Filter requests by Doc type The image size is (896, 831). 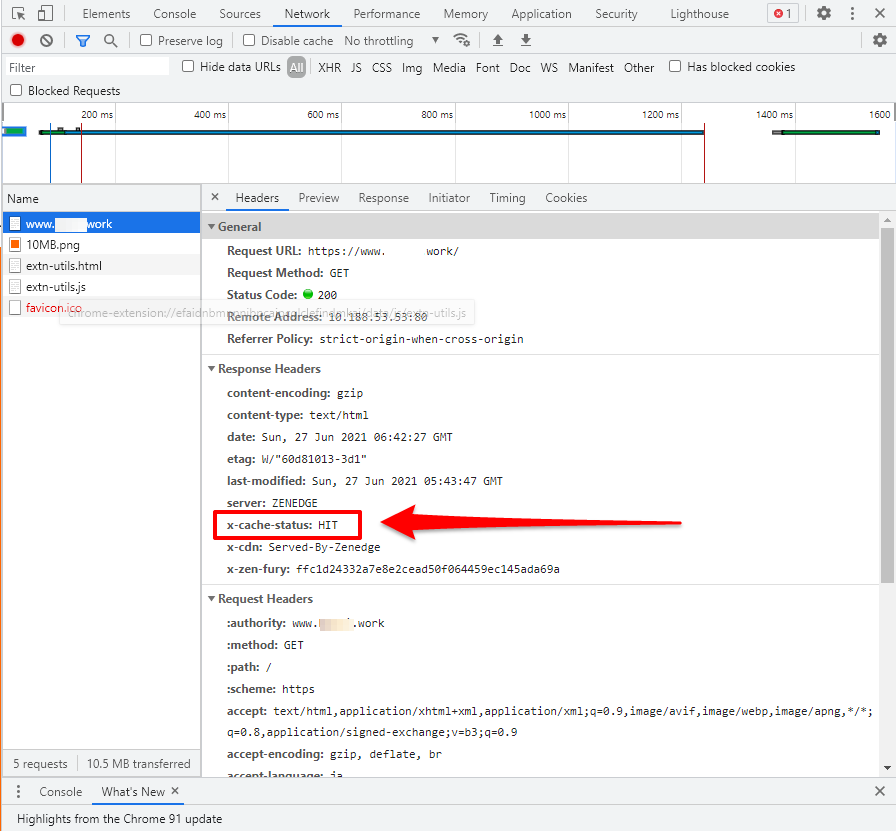tap(520, 67)
